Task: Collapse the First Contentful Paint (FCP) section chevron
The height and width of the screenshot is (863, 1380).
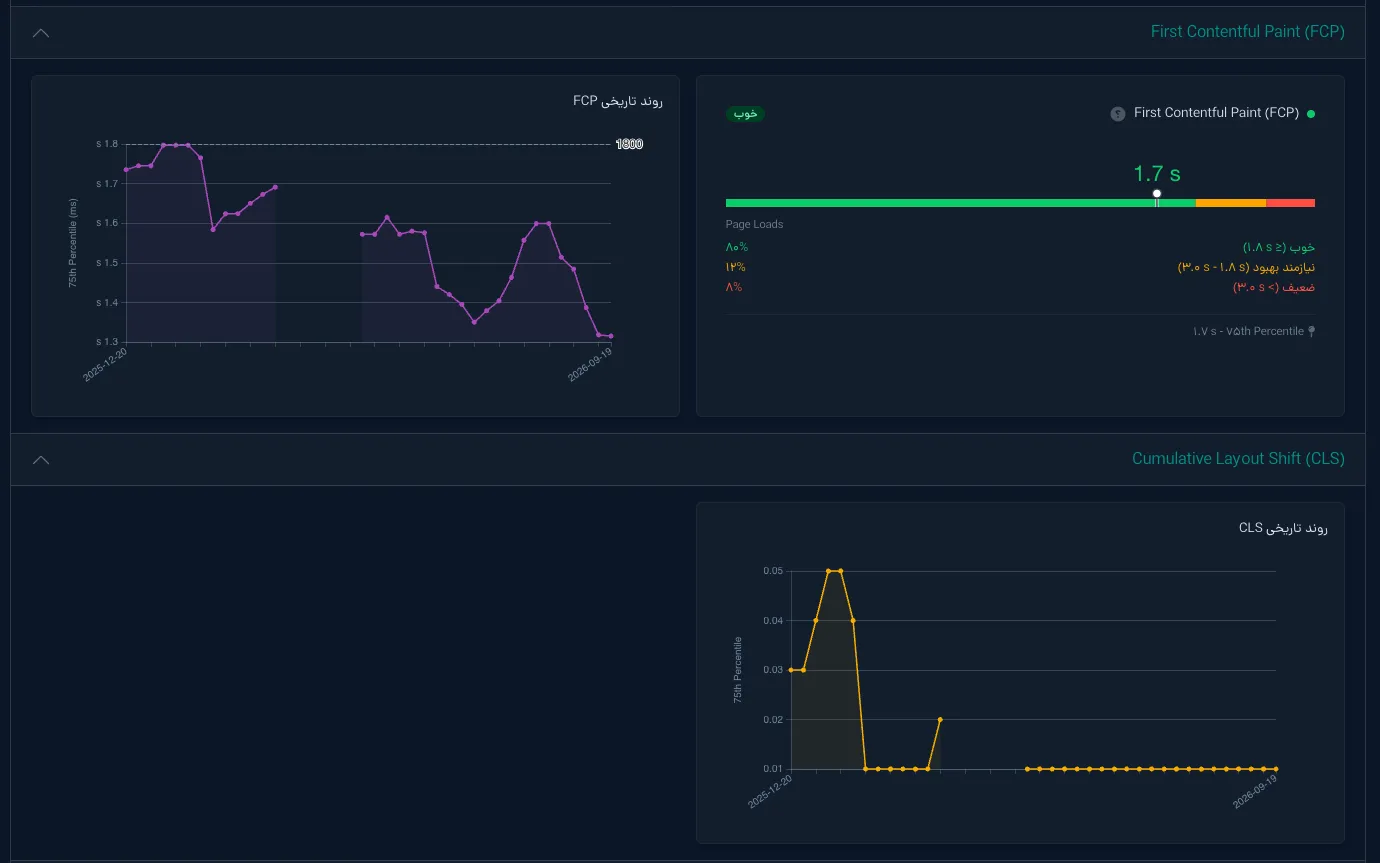Action: point(40,32)
